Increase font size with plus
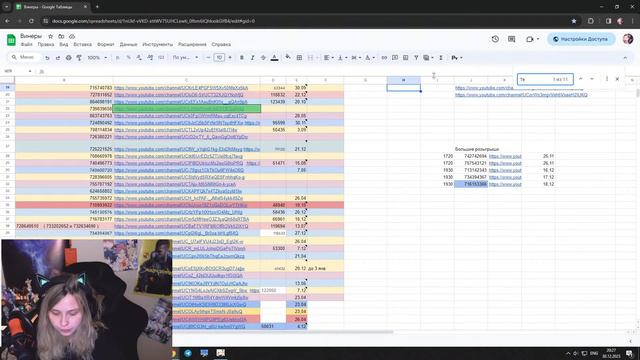 click(x=230, y=58)
